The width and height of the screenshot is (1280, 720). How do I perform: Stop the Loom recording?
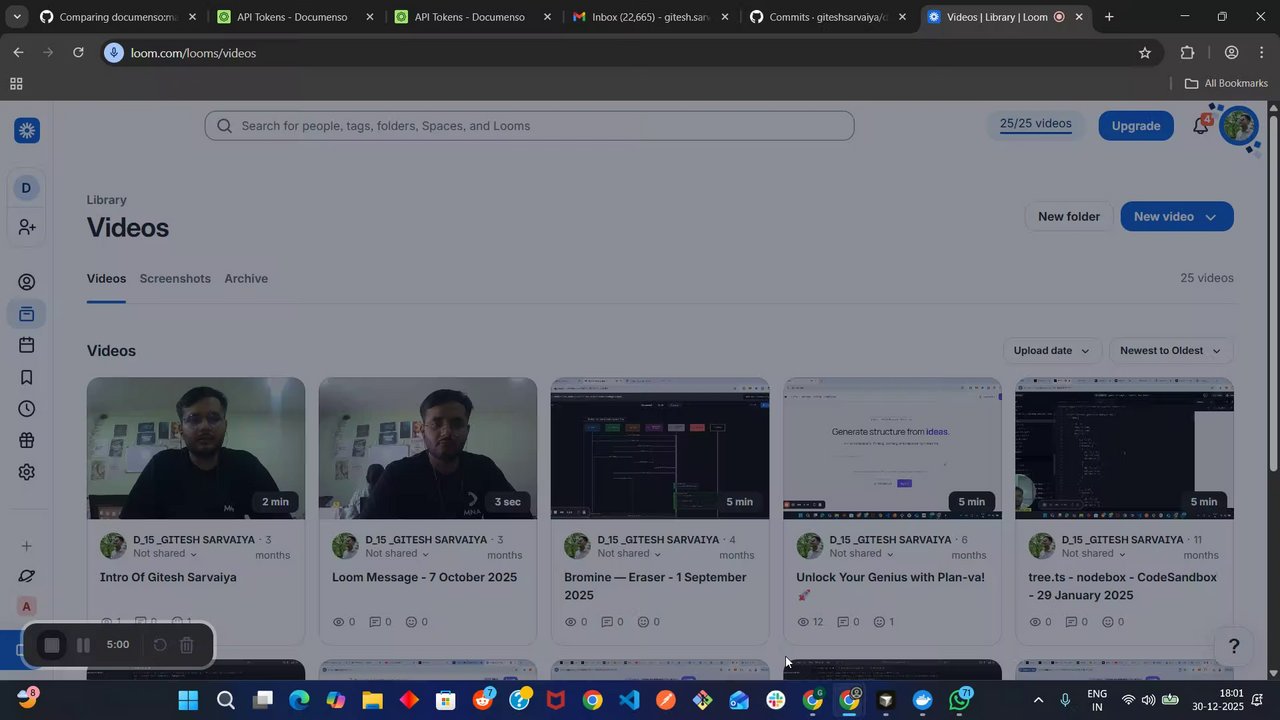pyautogui.click(x=52, y=646)
